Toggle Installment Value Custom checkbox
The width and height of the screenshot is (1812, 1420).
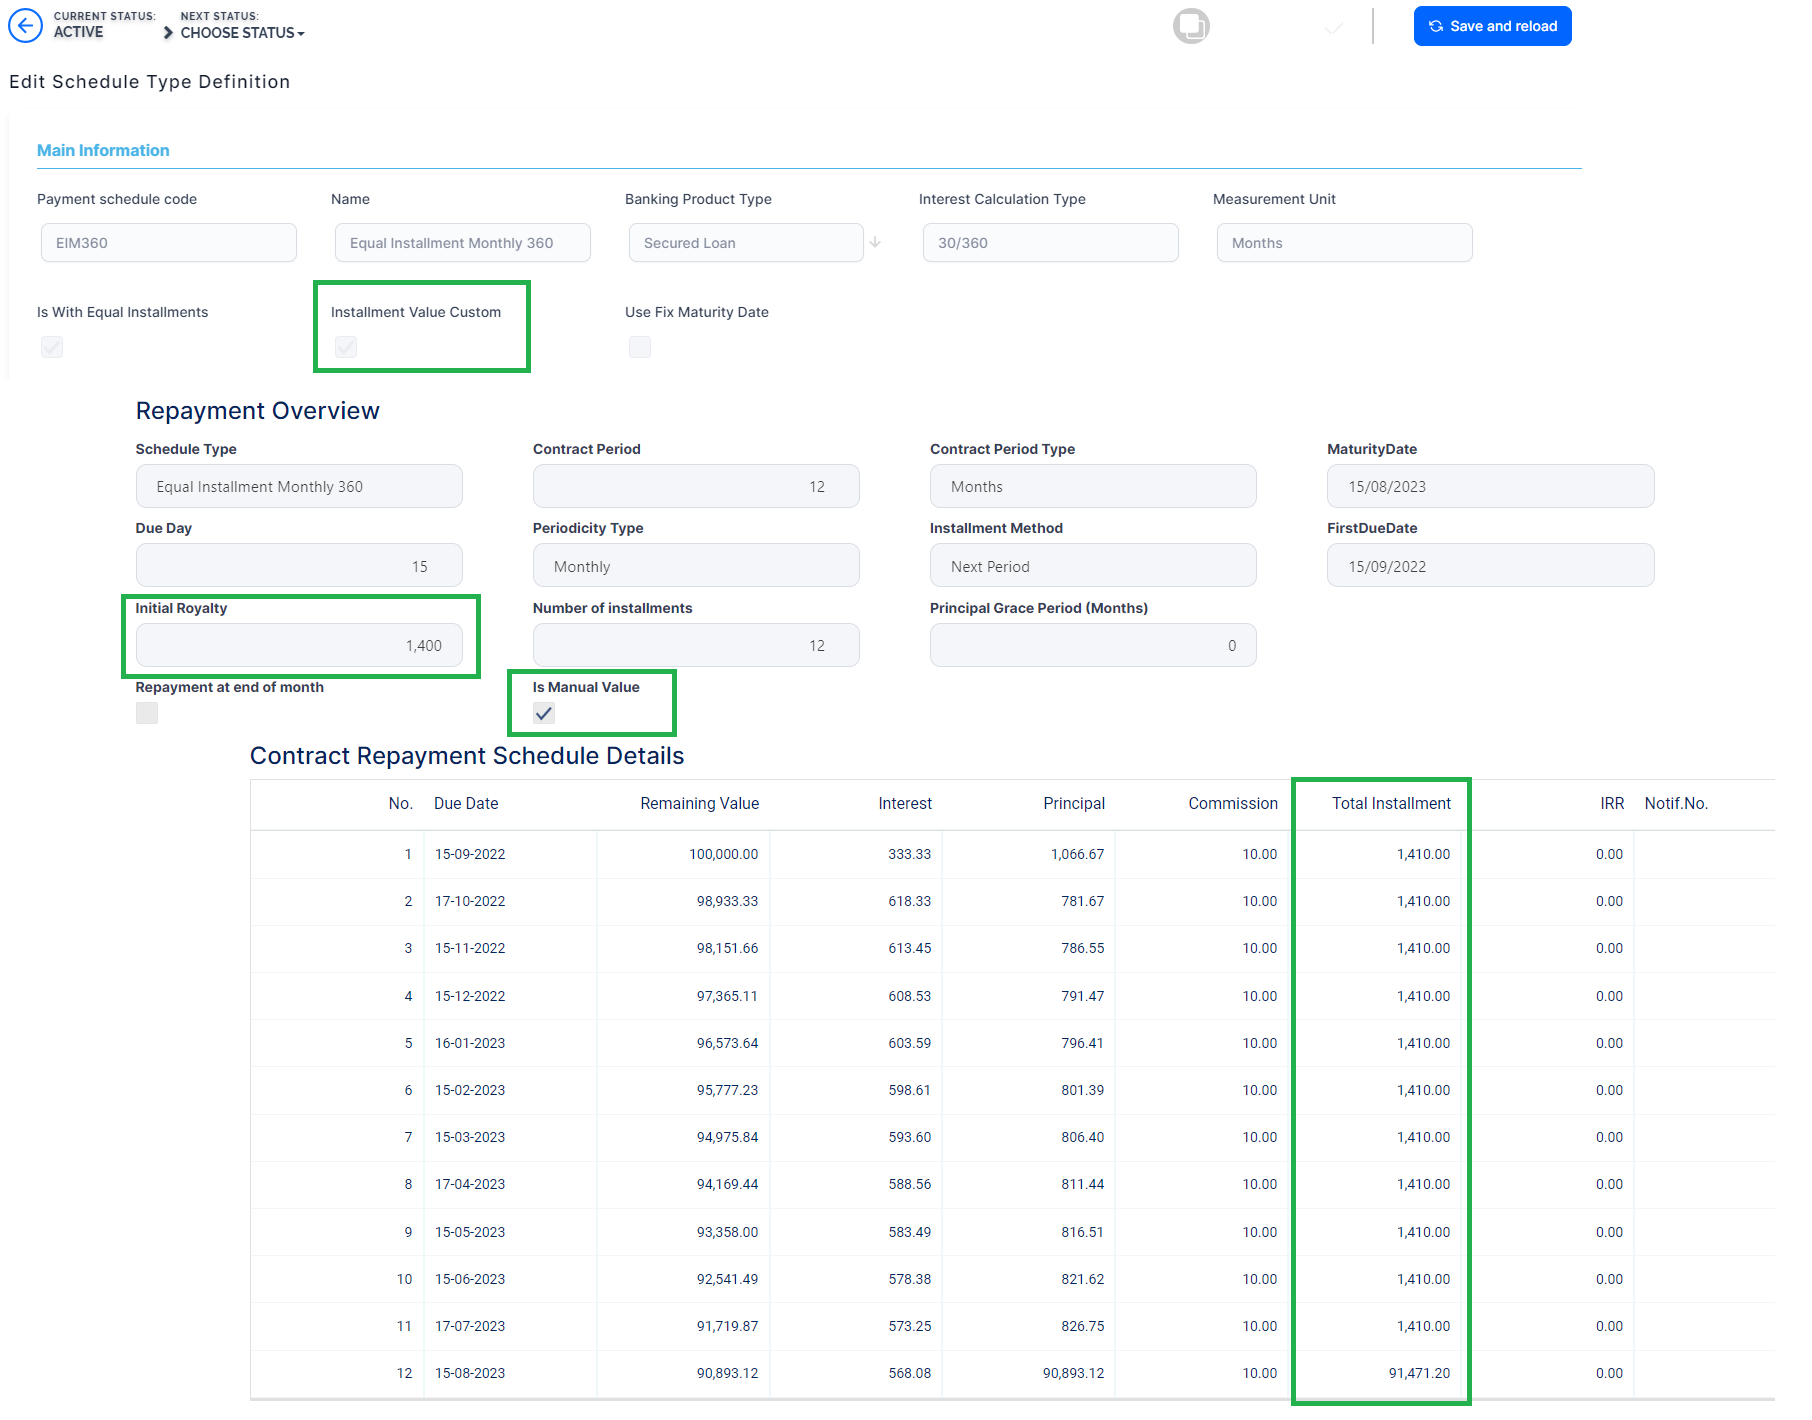(x=346, y=347)
